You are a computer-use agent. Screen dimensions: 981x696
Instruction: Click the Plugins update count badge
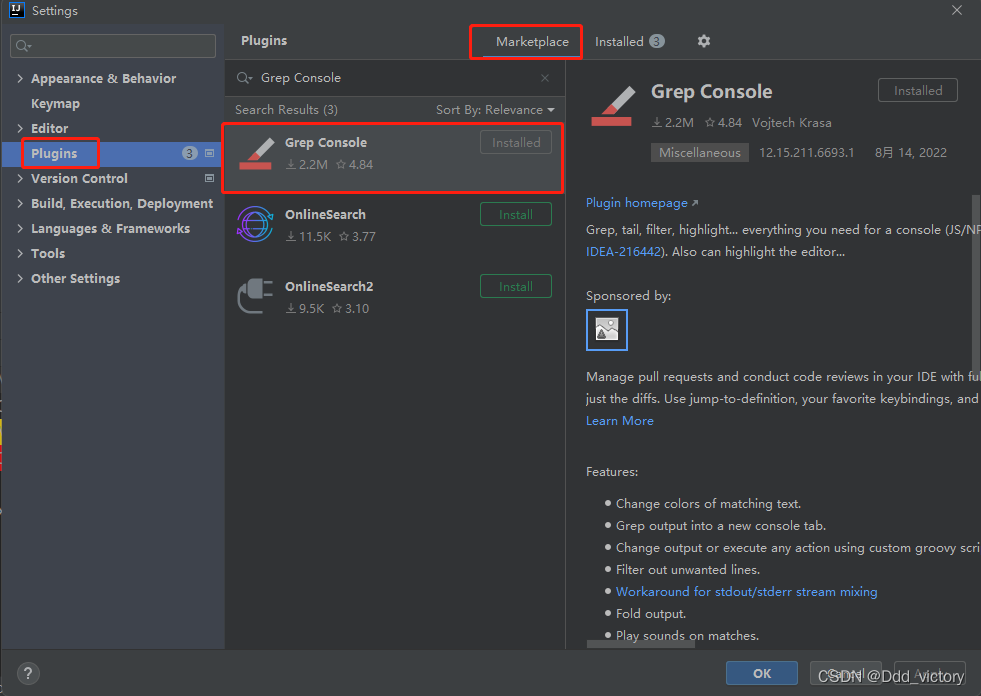190,153
